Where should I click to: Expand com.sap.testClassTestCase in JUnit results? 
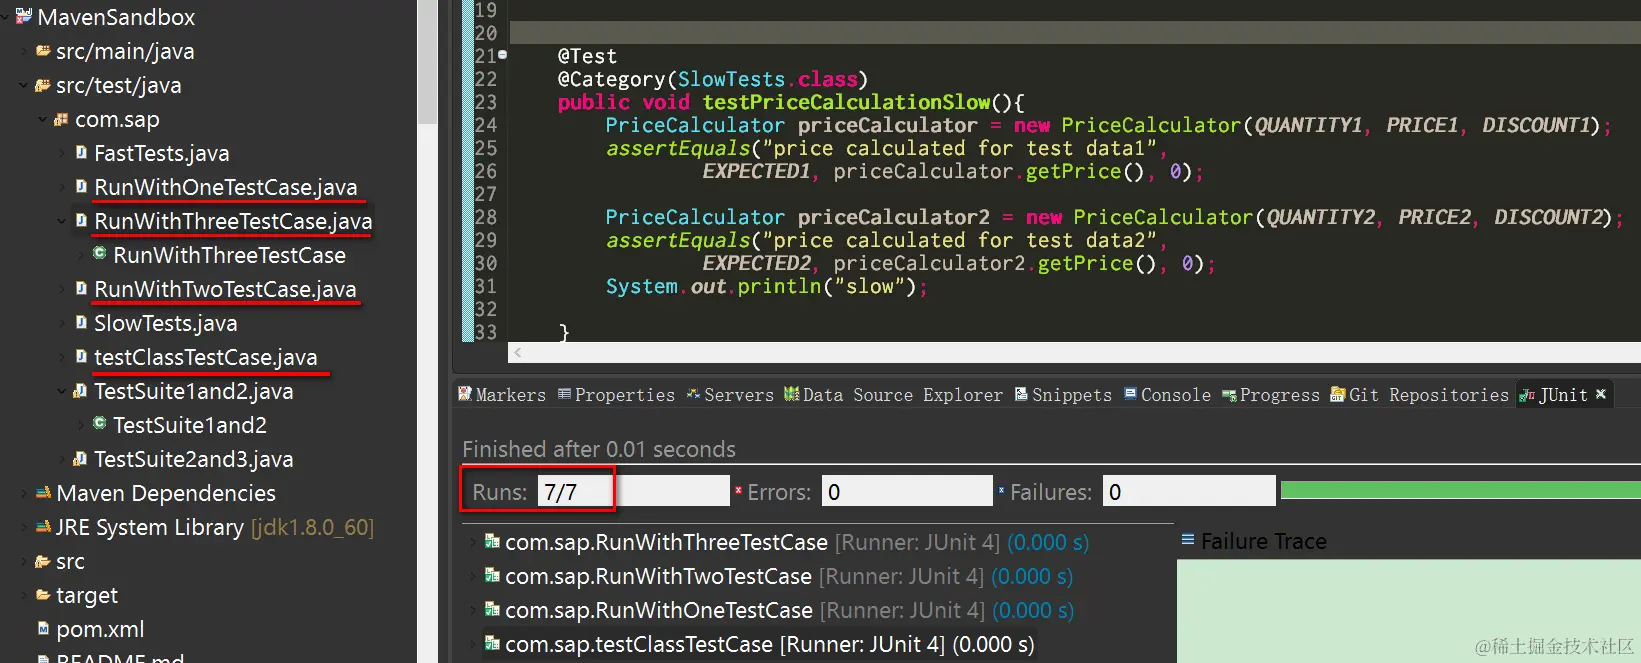pyautogui.click(x=473, y=644)
